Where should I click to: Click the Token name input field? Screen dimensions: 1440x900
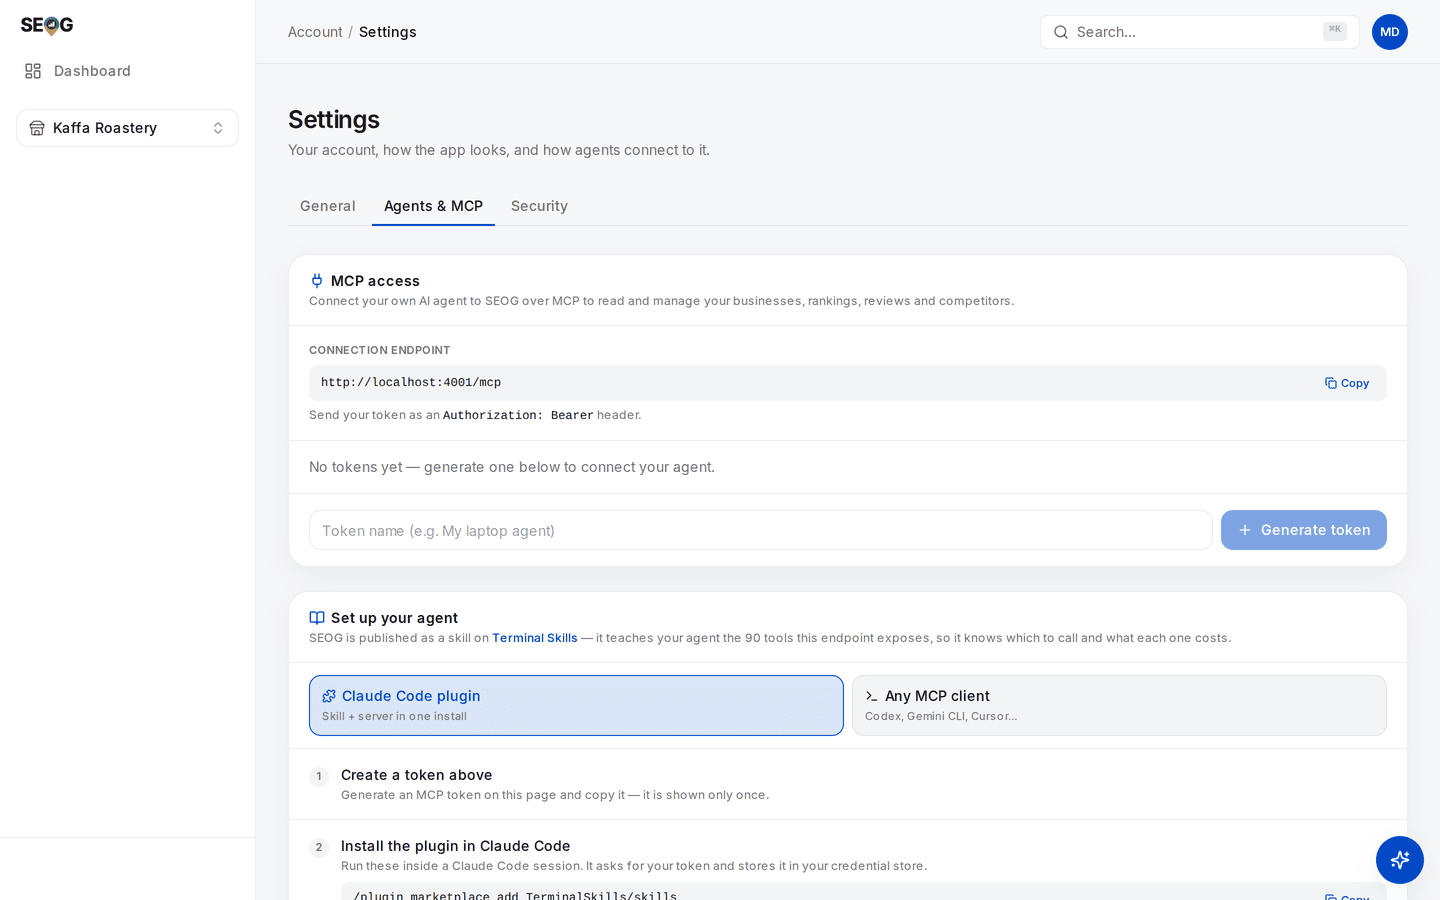760,530
